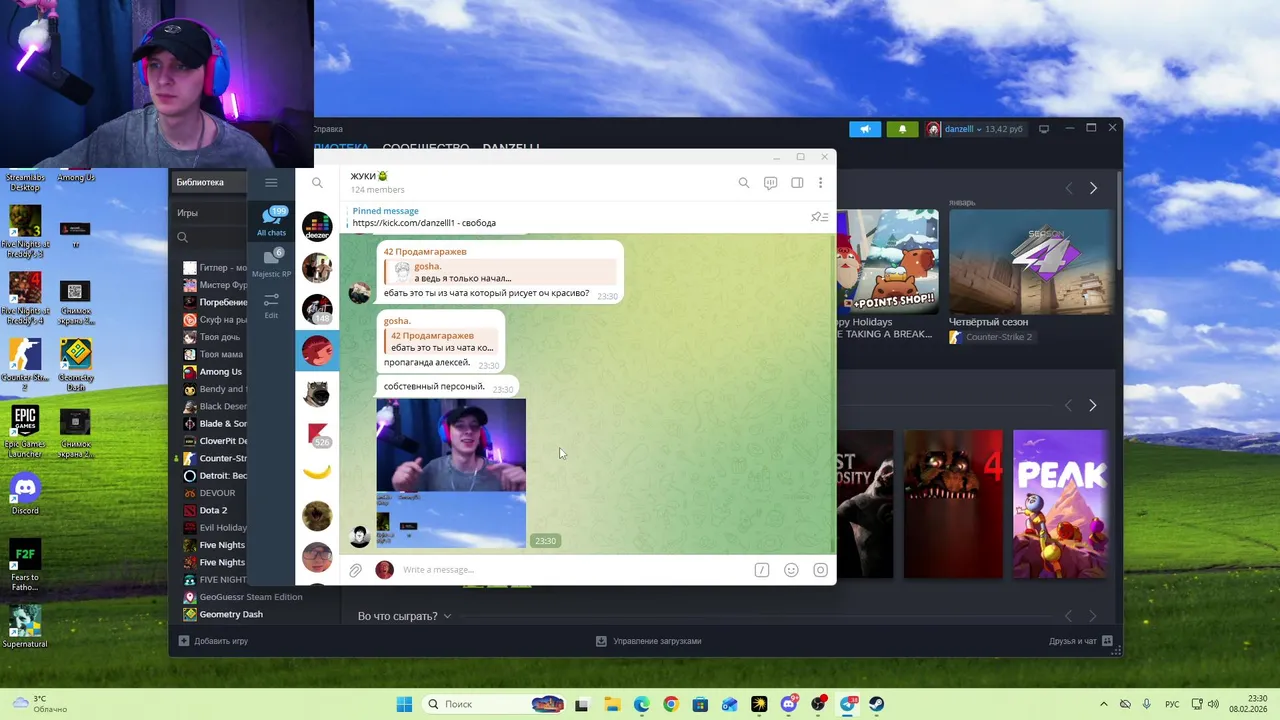Open bot commands slash icon
Image resolution: width=1280 pixels, height=720 pixels.
pyautogui.click(x=761, y=570)
